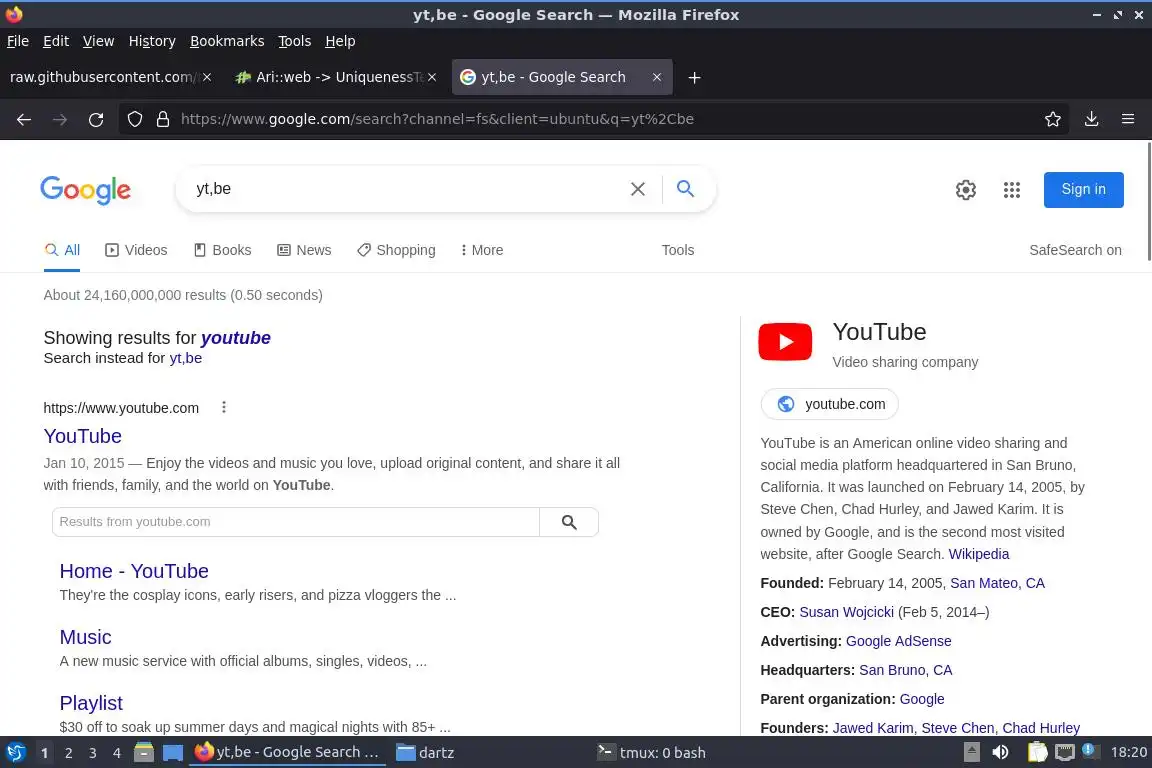Open the Susan Wojcicki link
Screen dimensions: 1152x768
[846, 612]
